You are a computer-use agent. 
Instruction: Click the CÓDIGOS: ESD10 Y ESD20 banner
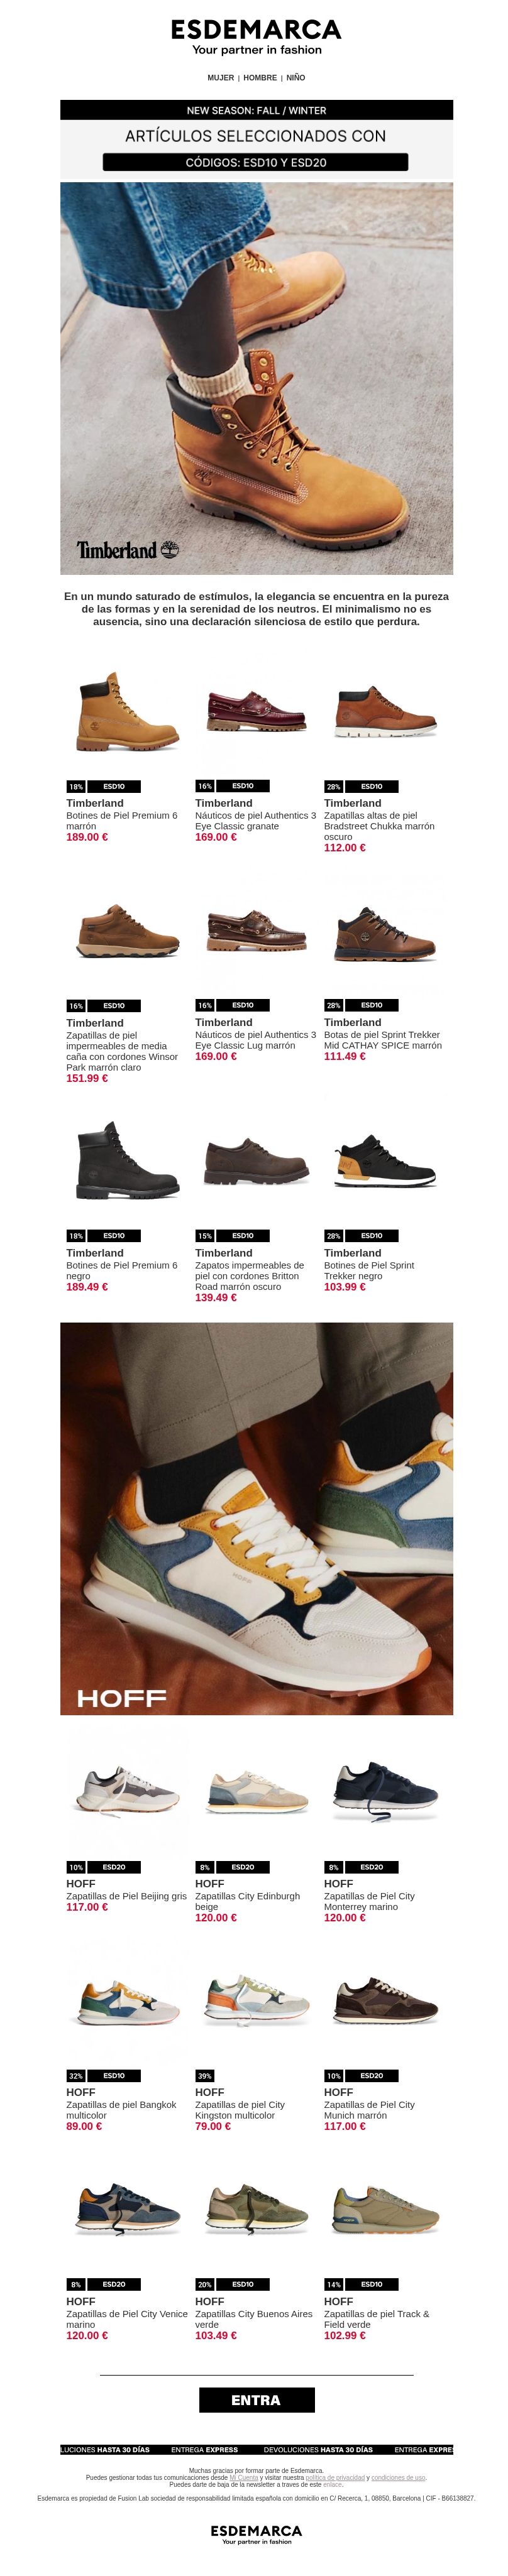[256, 162]
